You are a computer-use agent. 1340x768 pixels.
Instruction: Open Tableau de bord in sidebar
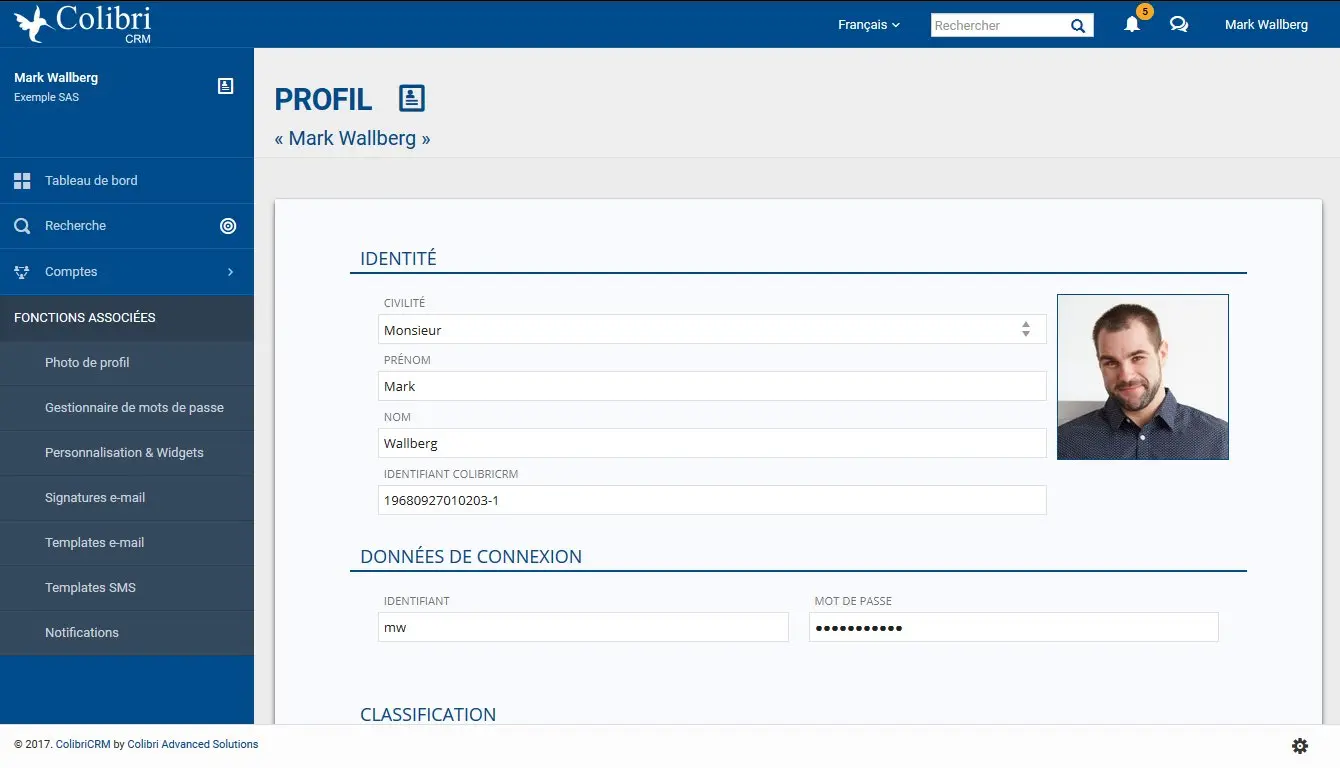pyautogui.click(x=91, y=181)
